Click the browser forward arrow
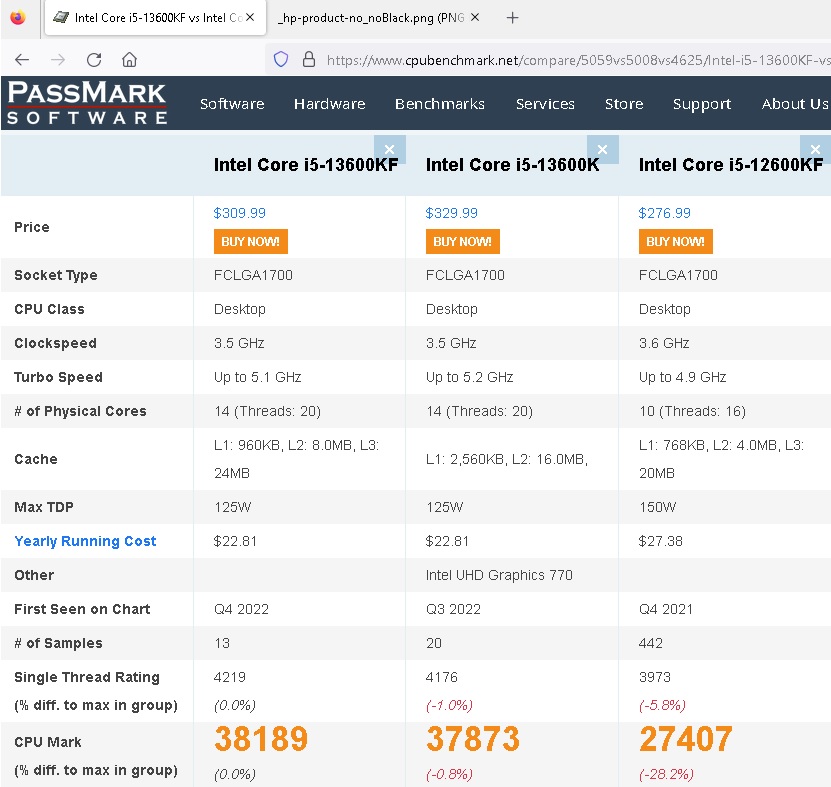This screenshot has height=787, width=831. (x=58, y=59)
